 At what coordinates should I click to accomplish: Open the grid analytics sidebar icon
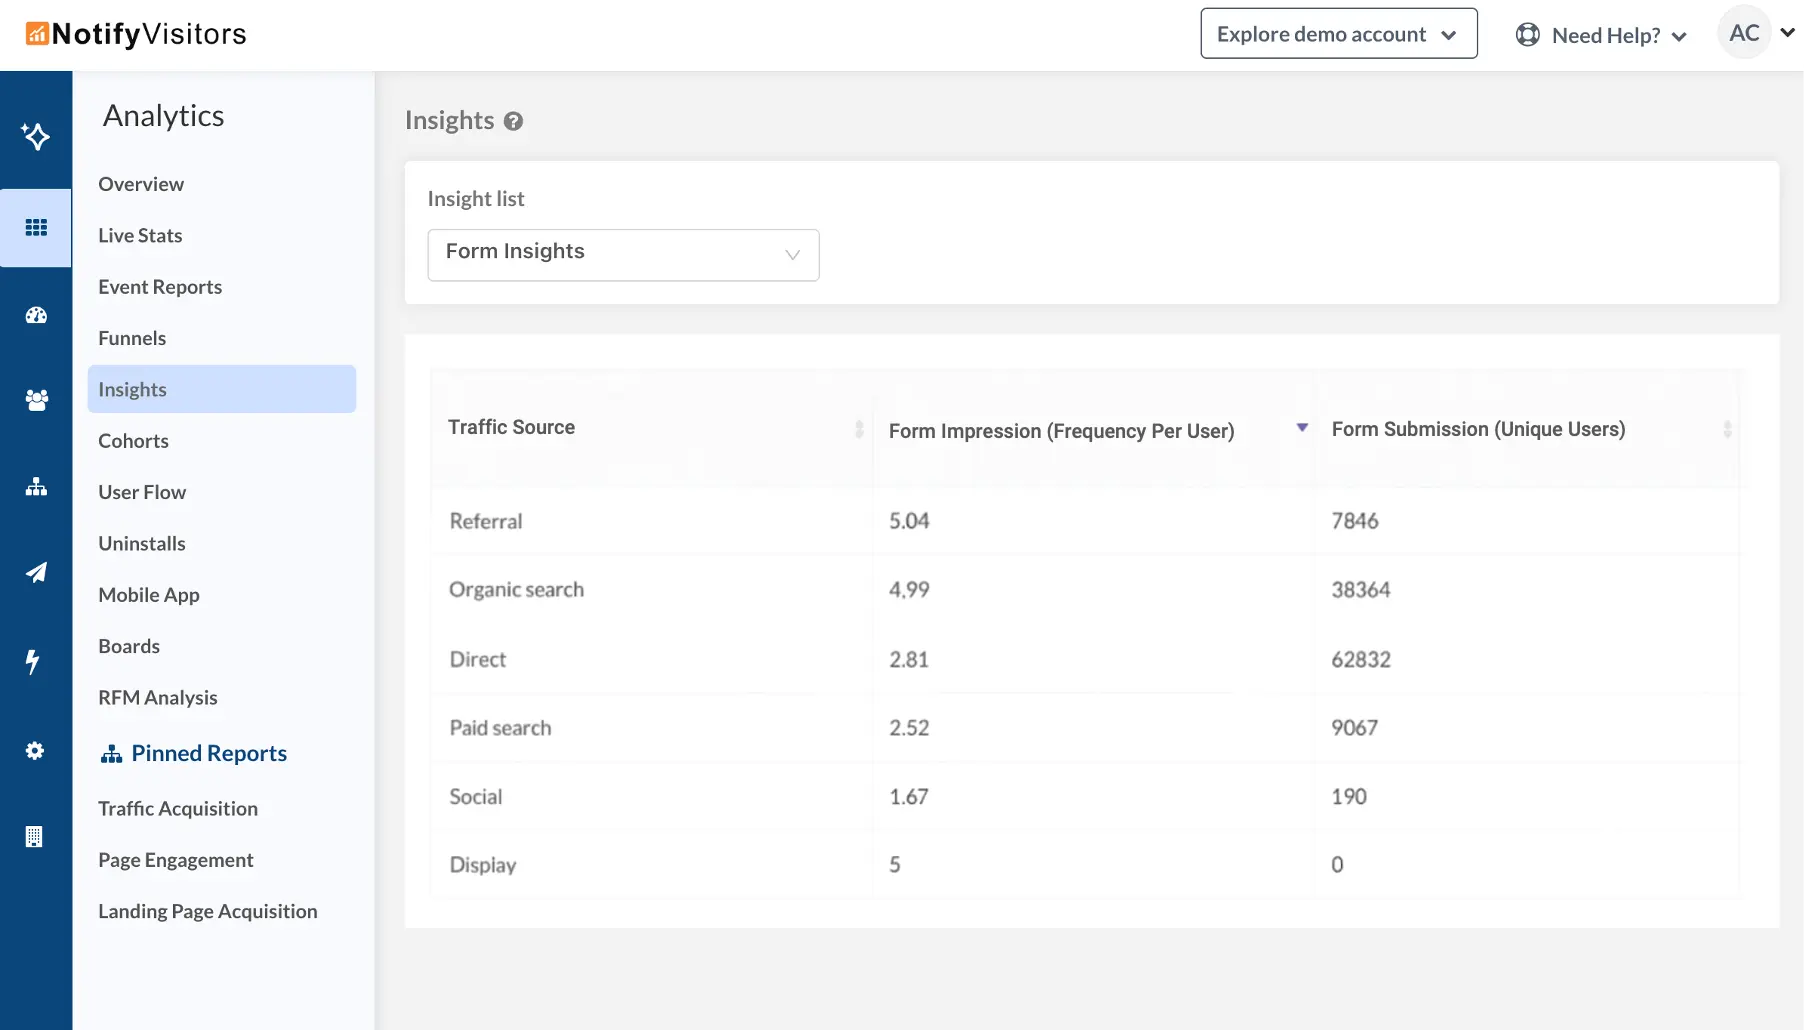[36, 228]
